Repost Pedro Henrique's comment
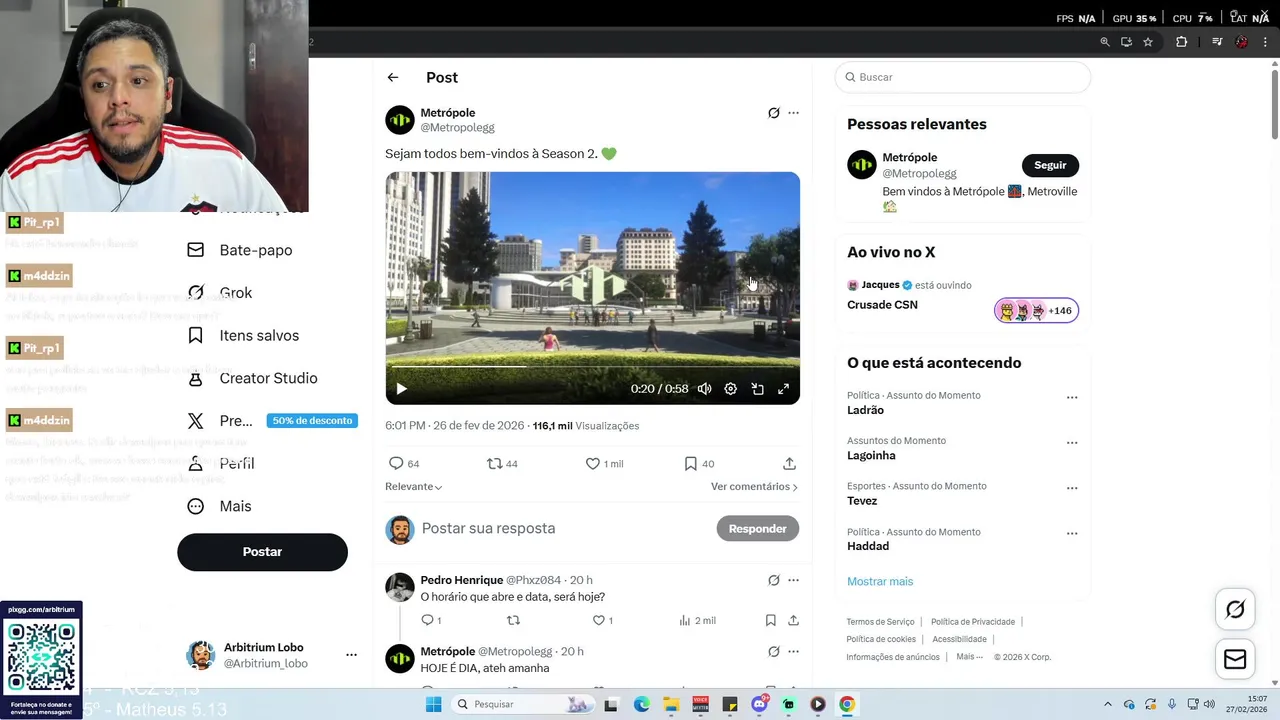Screen dimensions: 1280x720 (x=514, y=621)
